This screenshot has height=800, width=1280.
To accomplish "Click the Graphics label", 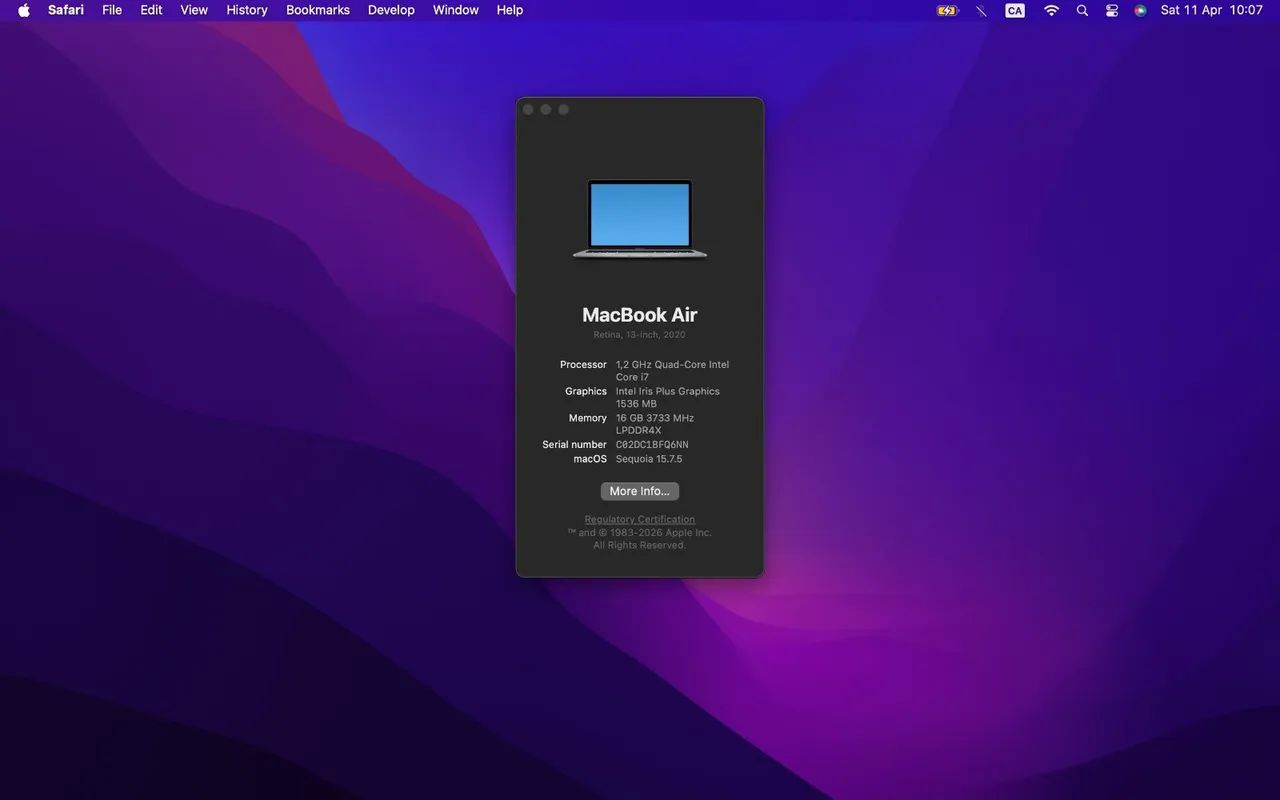I will pyautogui.click(x=586, y=391).
